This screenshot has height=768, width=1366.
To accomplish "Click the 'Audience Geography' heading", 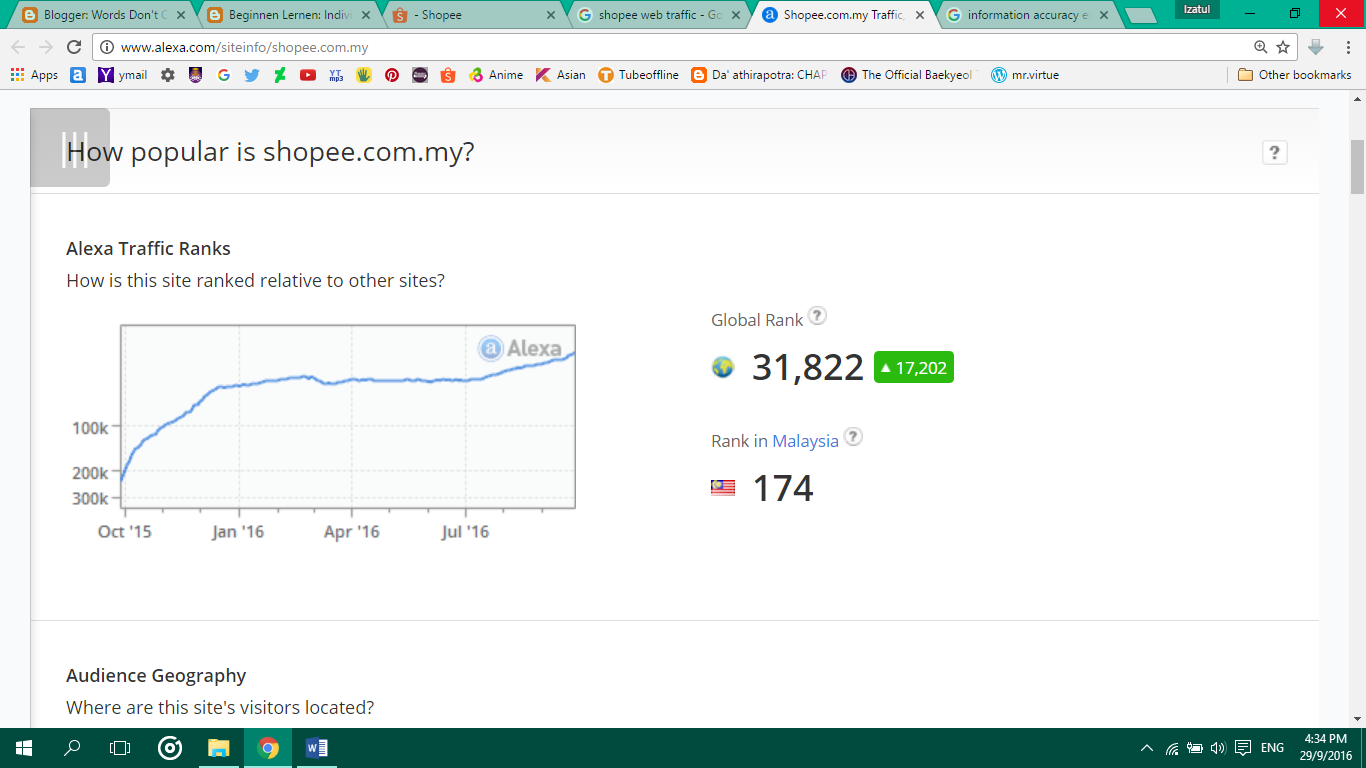I will point(156,676).
